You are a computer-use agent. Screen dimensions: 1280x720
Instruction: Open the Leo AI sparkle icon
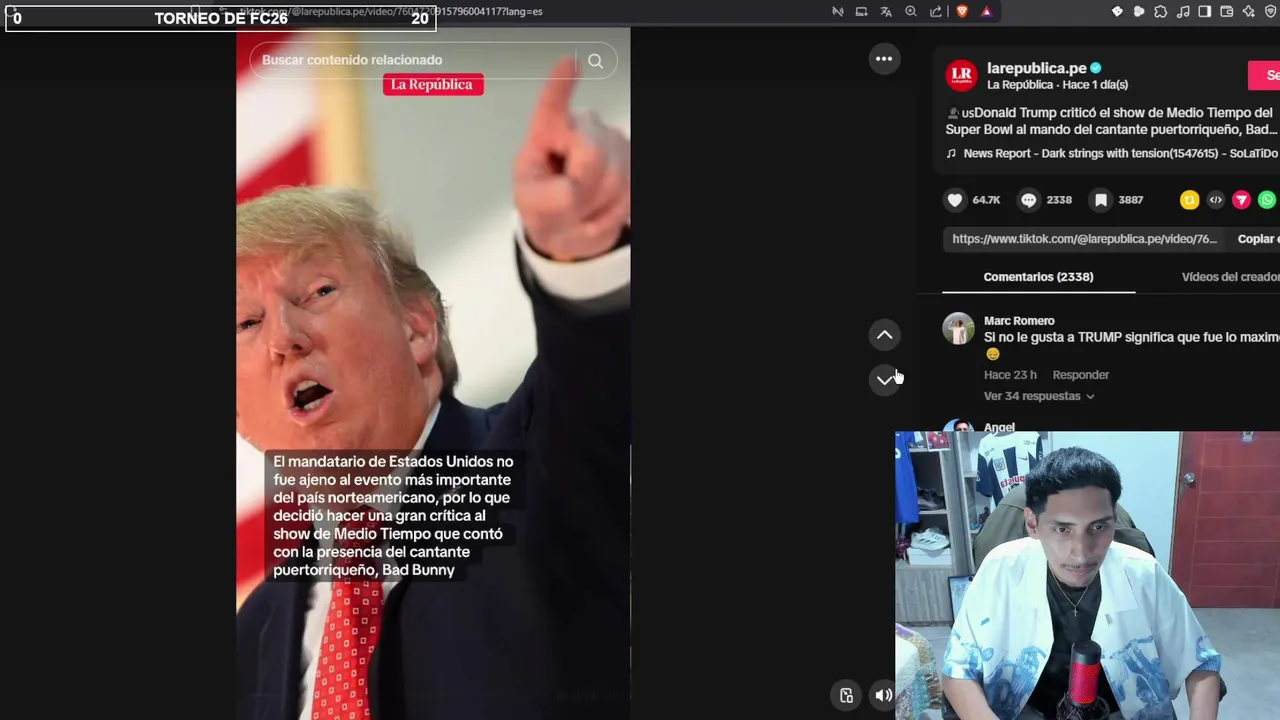(x=1249, y=12)
